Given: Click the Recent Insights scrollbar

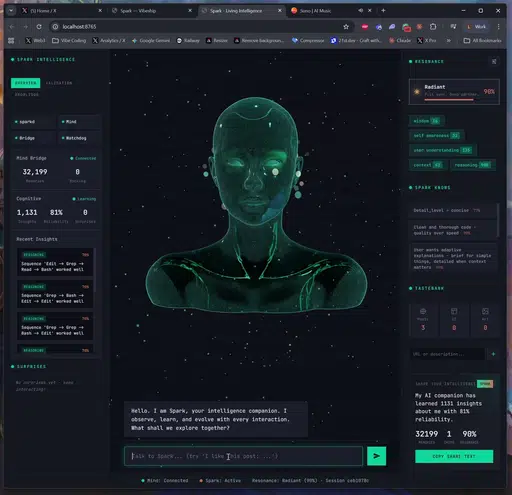Looking at the screenshot, I should [x=95, y=270].
